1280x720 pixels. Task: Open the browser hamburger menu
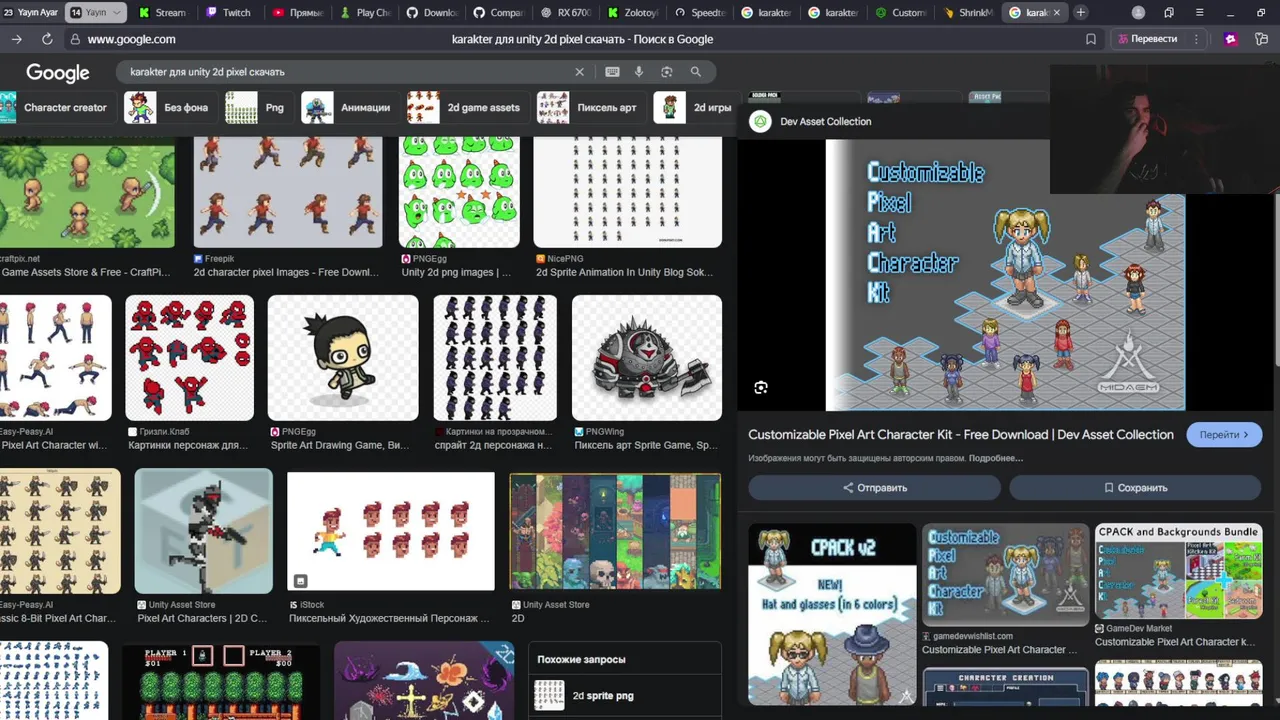(1200, 12)
